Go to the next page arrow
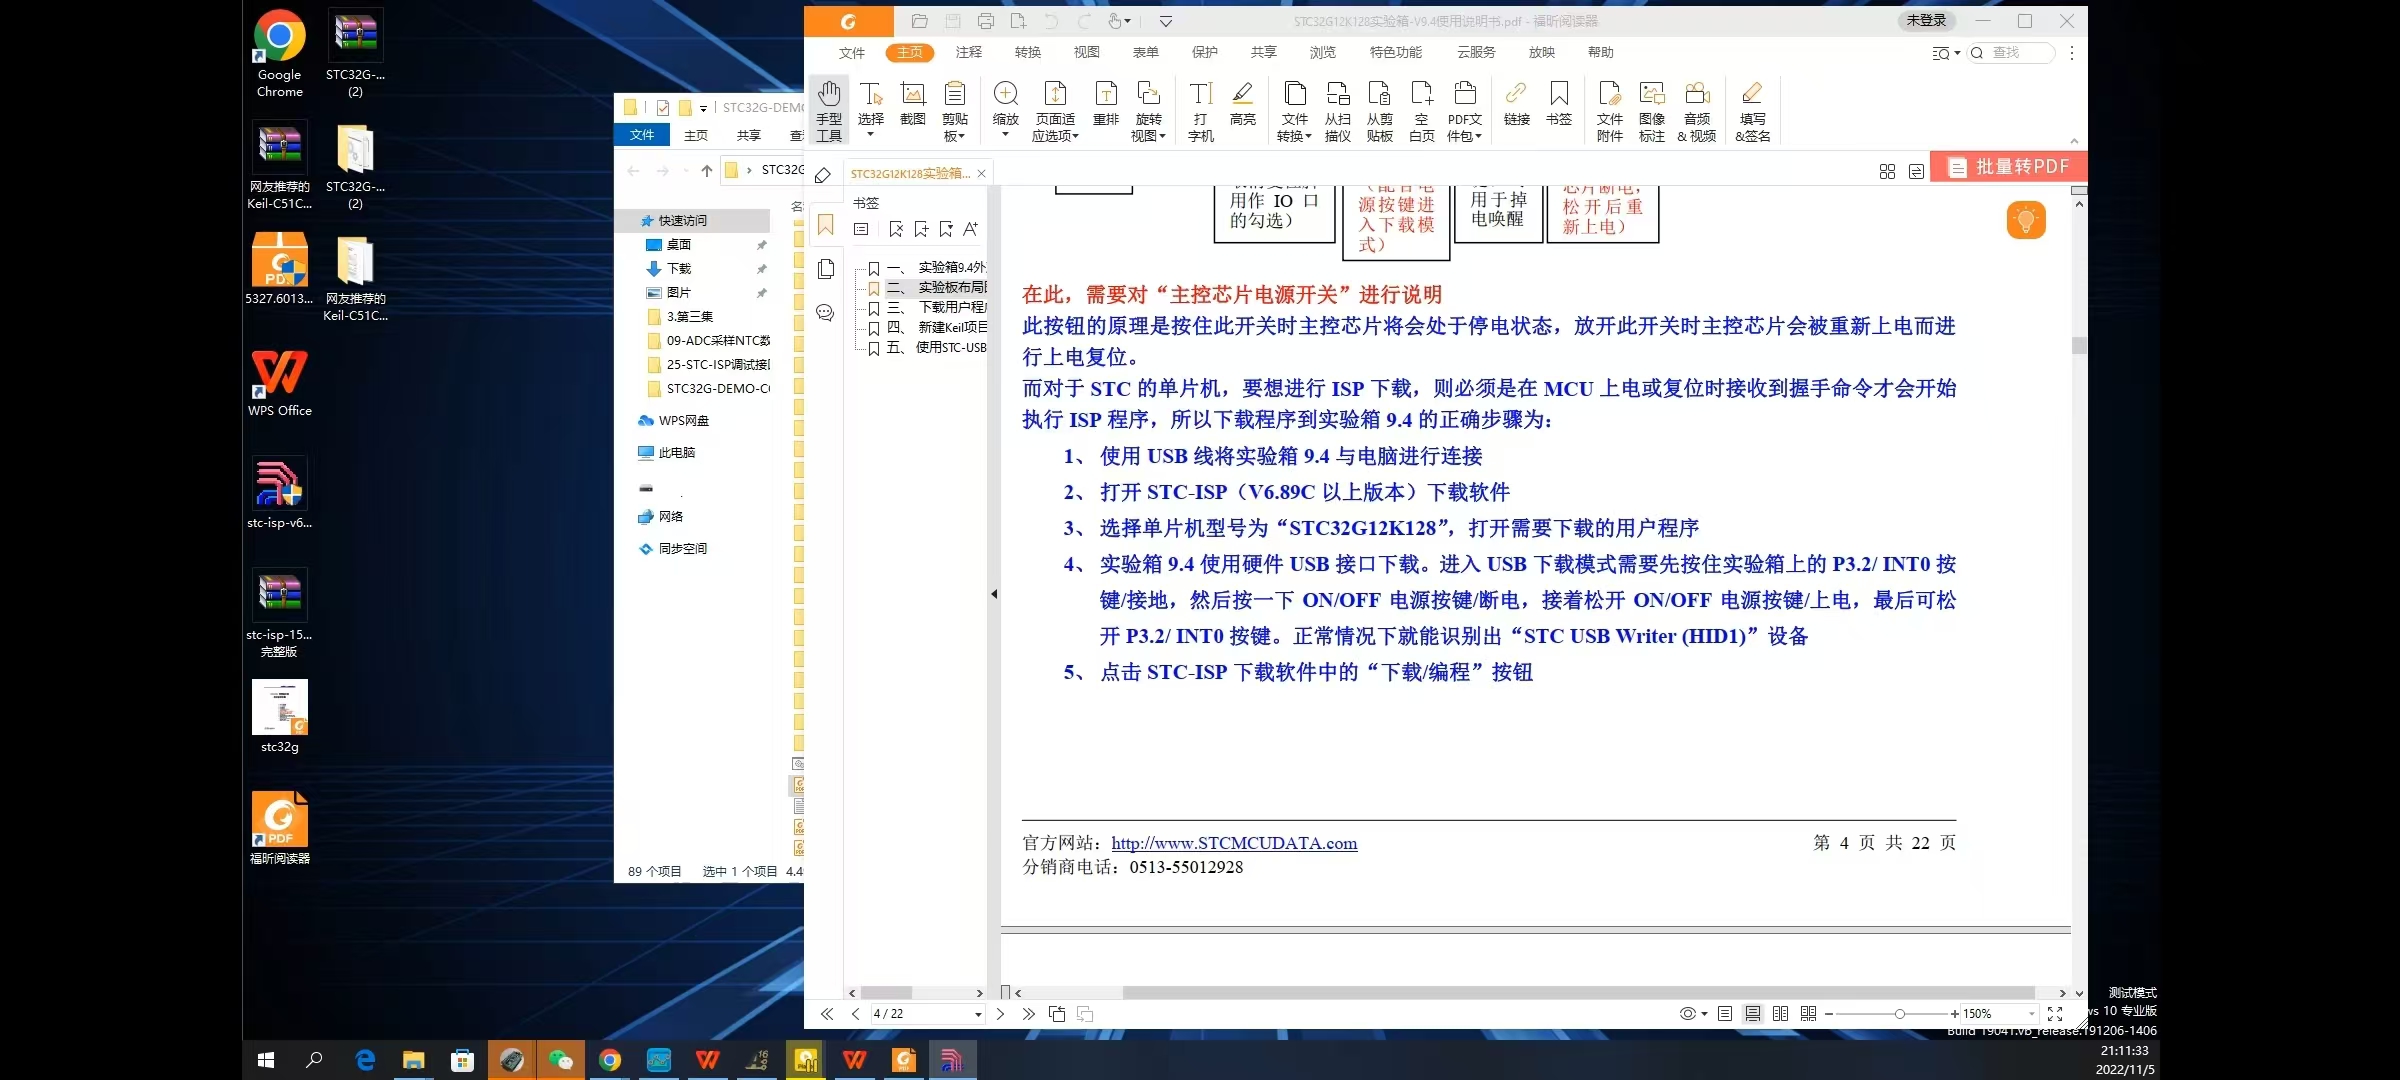 [x=1000, y=1014]
